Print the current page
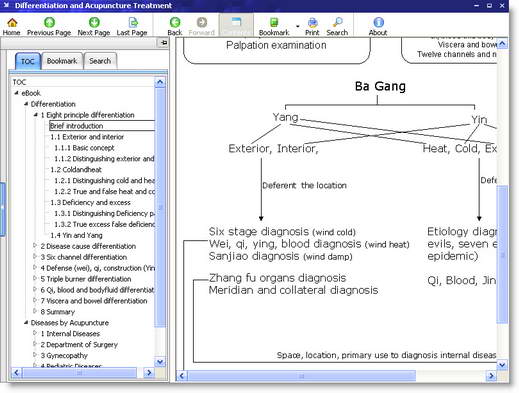 click(x=312, y=22)
